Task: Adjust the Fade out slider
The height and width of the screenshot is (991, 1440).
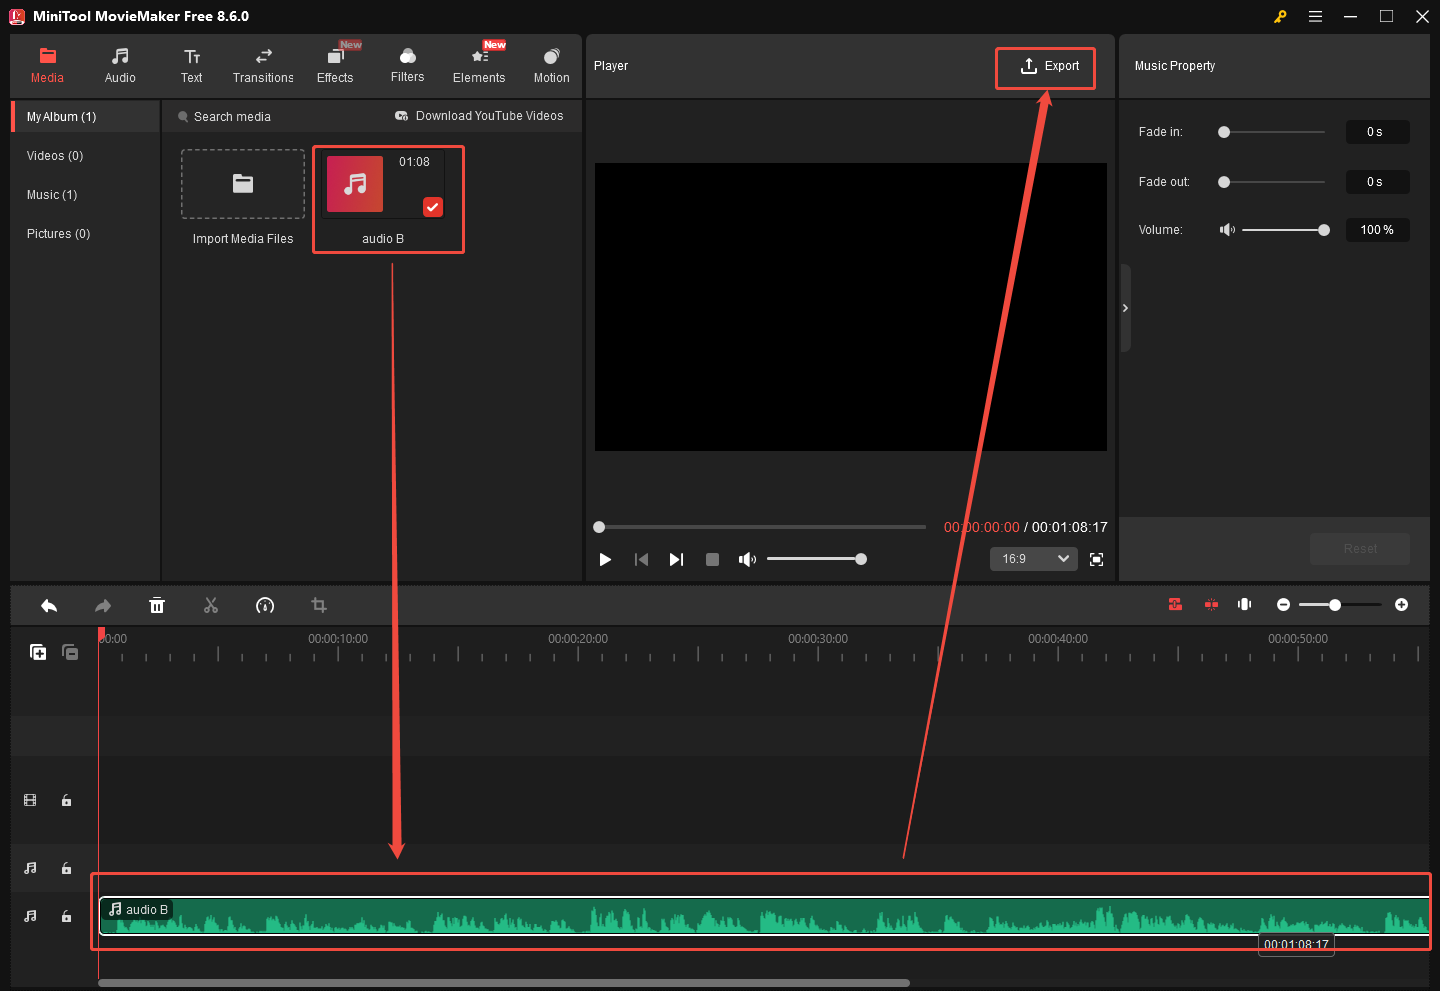Action: pos(1271,182)
